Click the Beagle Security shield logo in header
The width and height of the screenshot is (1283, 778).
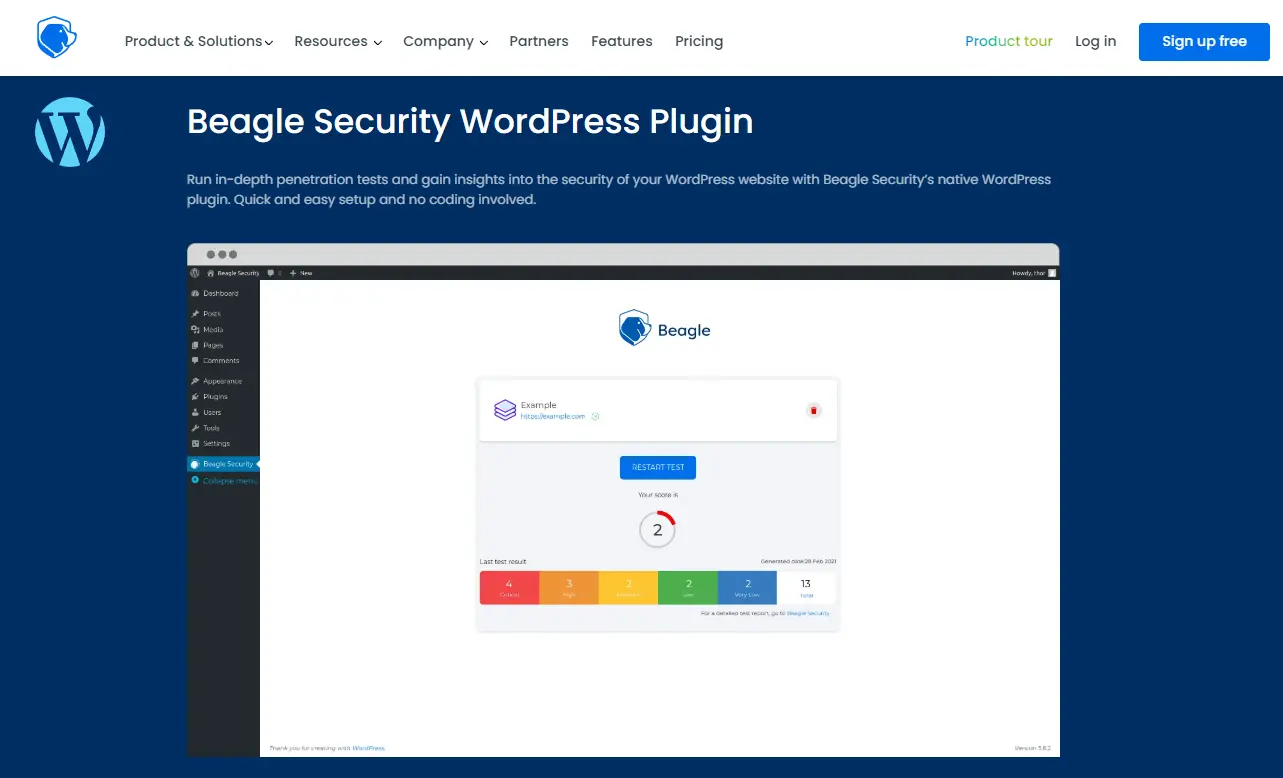click(x=57, y=37)
